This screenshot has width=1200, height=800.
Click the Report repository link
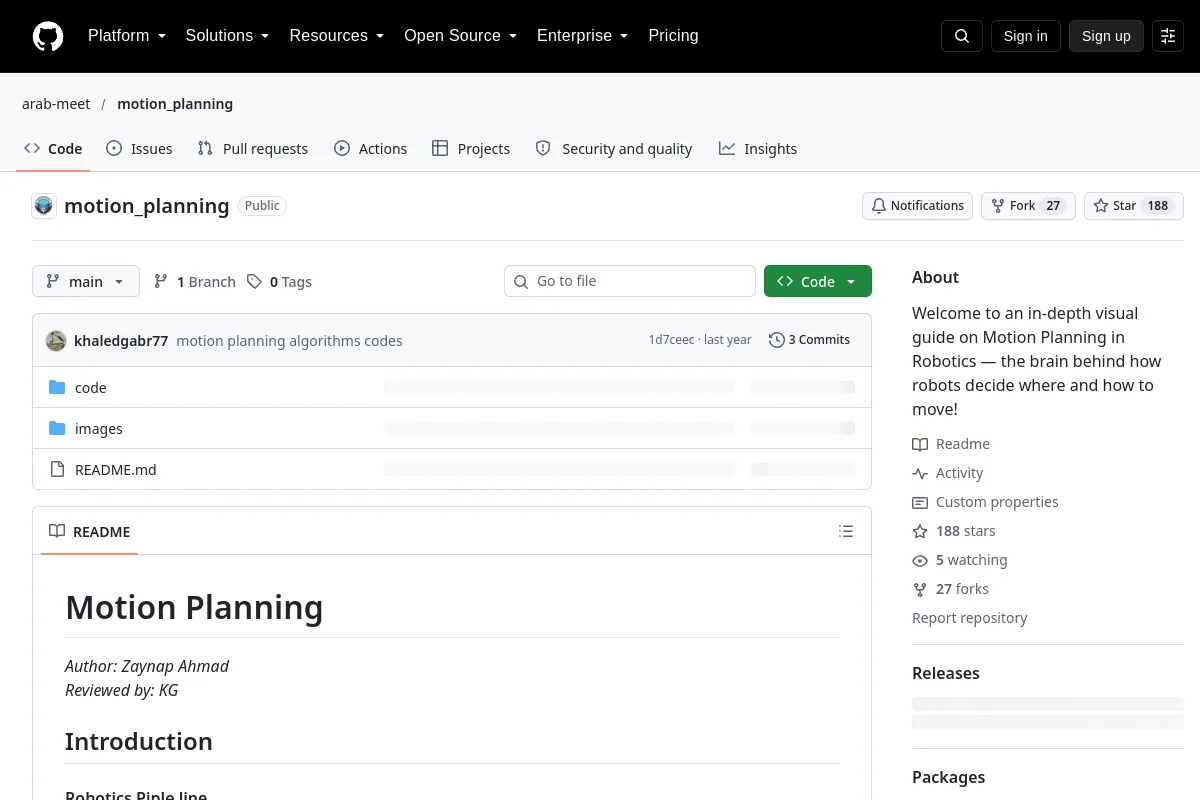[x=969, y=618]
